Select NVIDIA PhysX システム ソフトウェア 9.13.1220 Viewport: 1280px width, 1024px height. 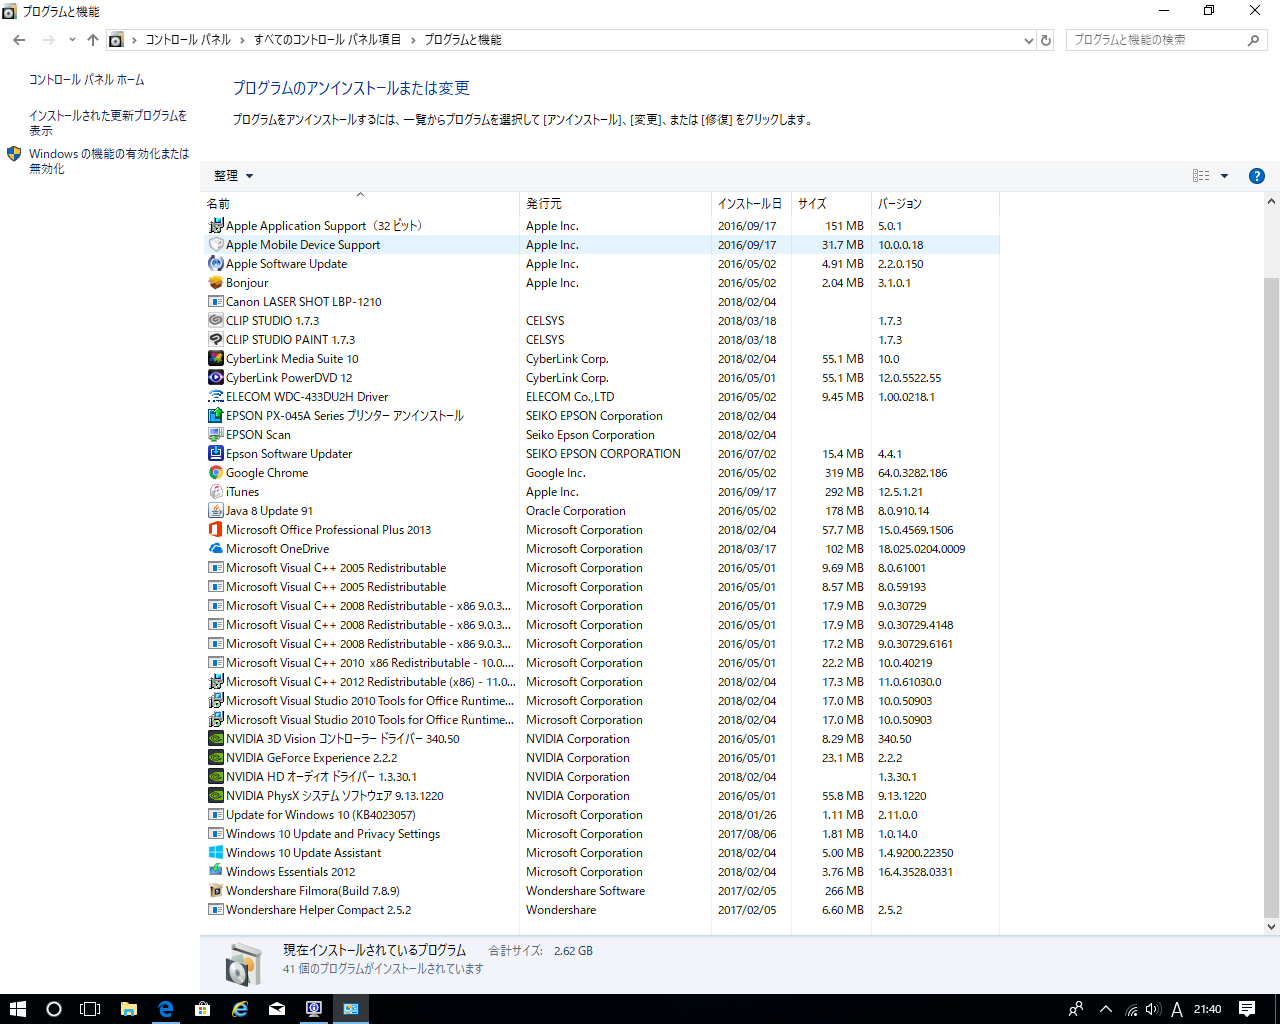click(x=600, y=796)
